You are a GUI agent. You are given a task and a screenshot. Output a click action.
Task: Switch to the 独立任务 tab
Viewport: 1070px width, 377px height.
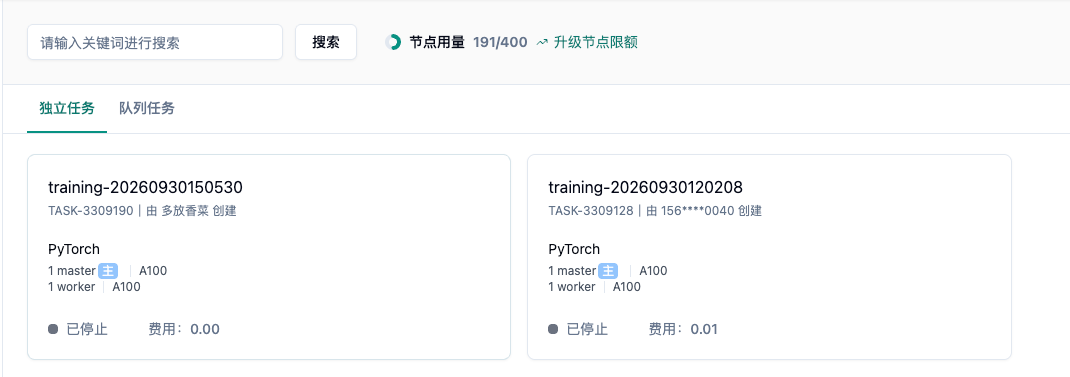click(67, 108)
